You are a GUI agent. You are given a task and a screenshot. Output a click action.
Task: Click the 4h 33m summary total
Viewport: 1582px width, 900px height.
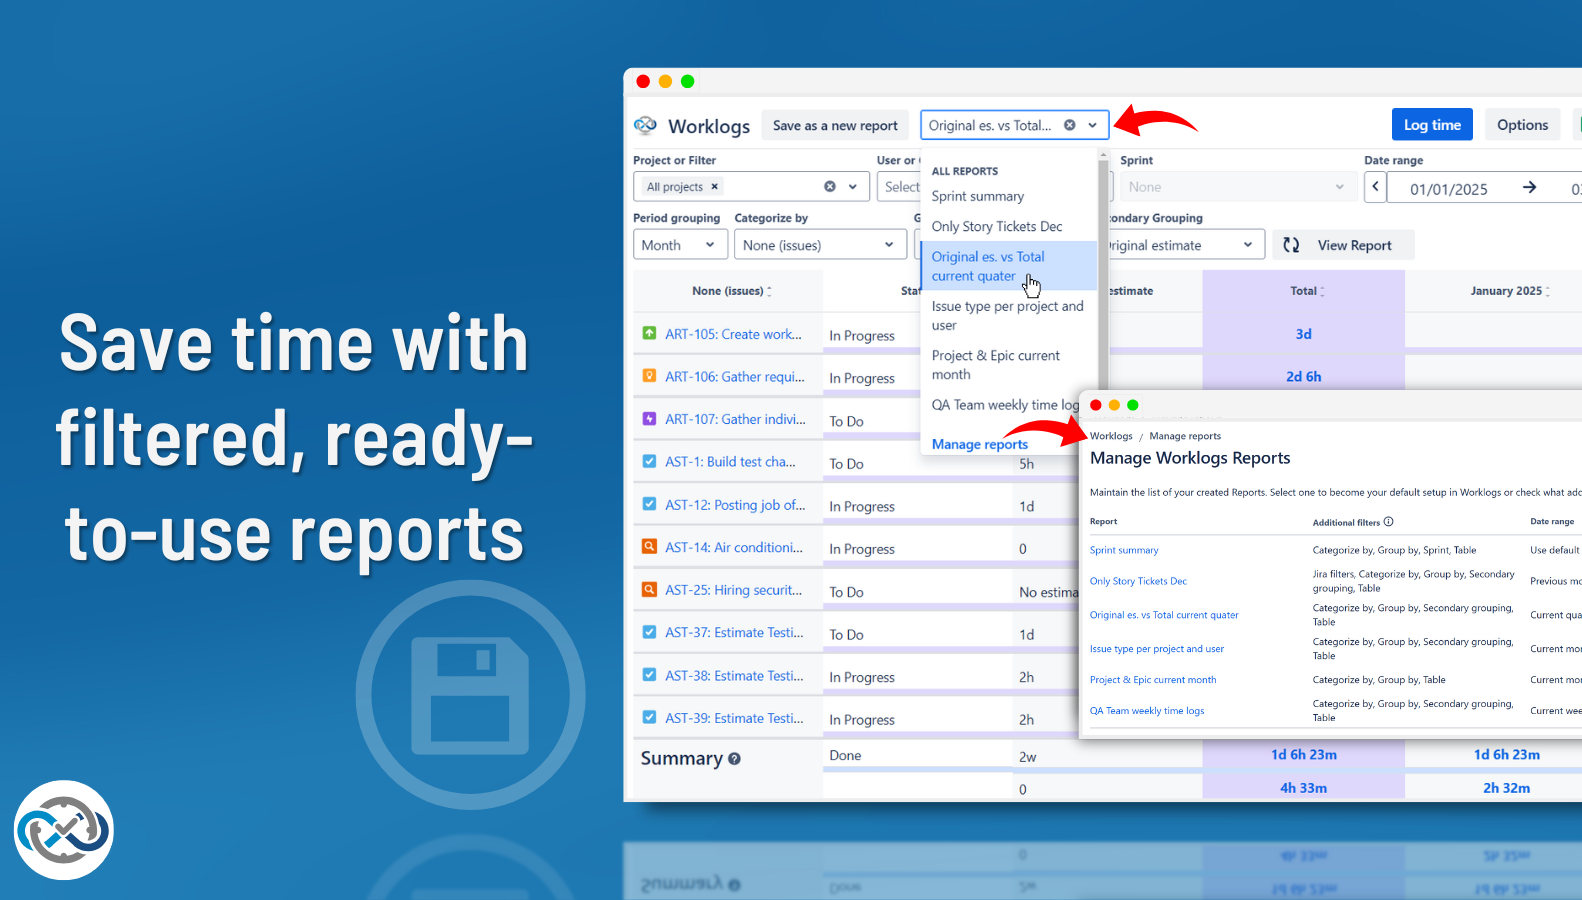[1304, 788]
